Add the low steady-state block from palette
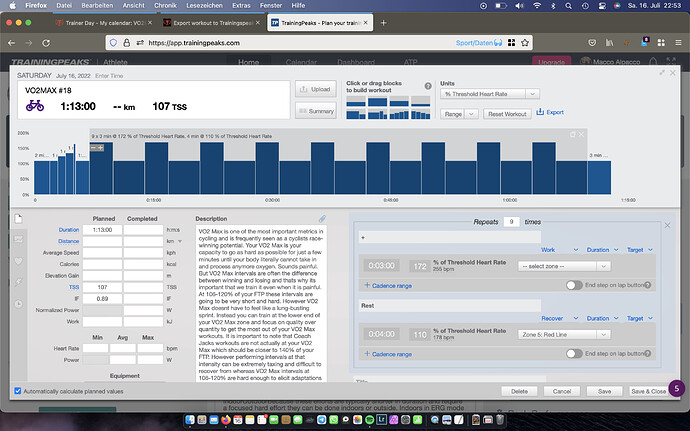Image resolution: width=690 pixels, height=431 pixels. point(356,101)
